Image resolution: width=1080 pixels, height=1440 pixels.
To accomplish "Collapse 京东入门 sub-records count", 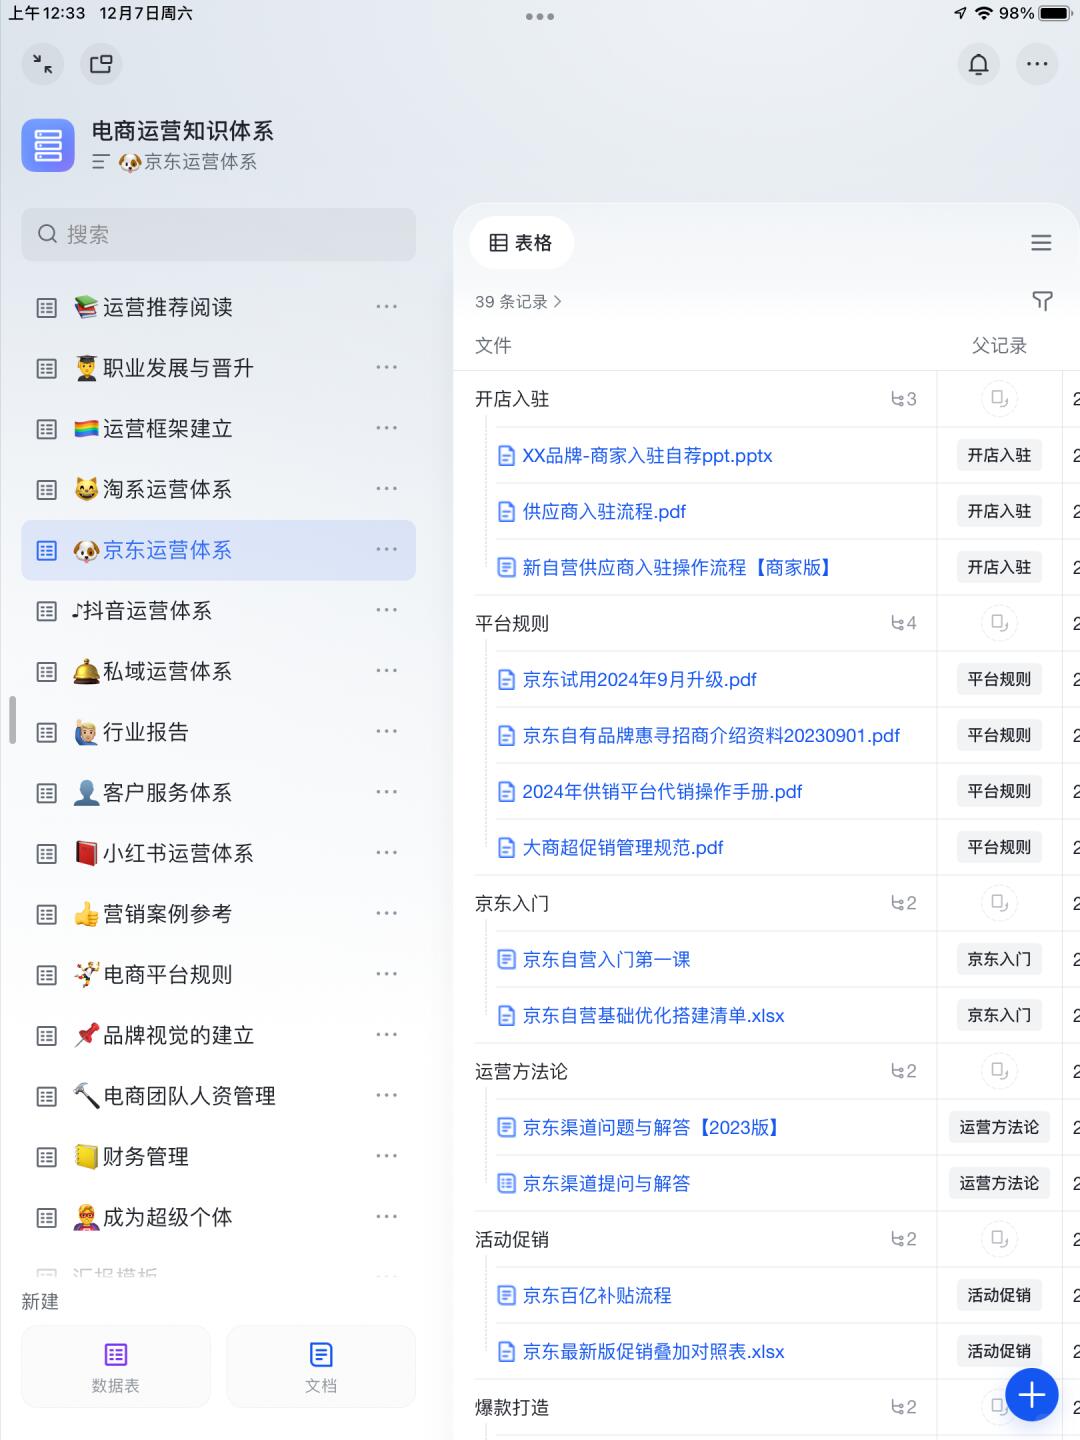I will point(904,903).
